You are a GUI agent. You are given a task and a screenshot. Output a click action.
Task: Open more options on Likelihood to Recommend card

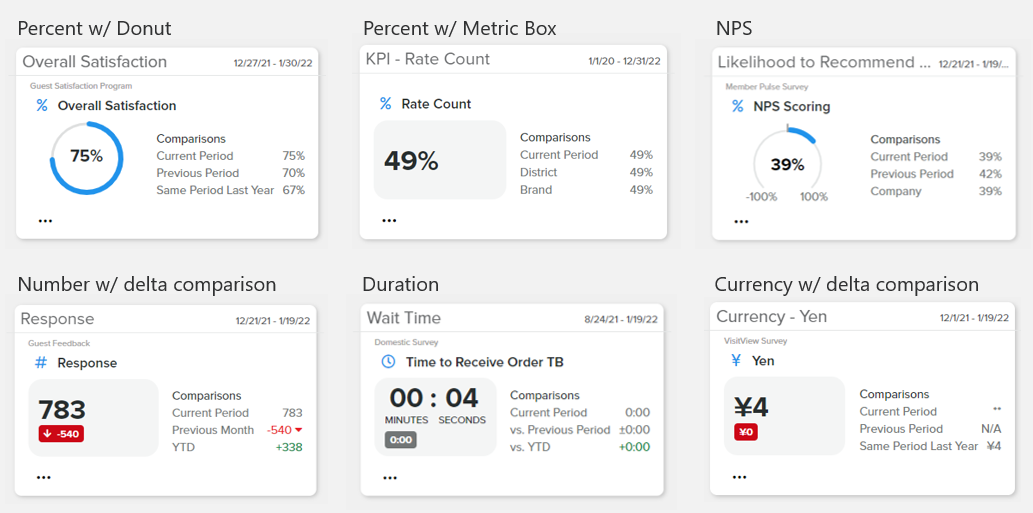point(740,222)
